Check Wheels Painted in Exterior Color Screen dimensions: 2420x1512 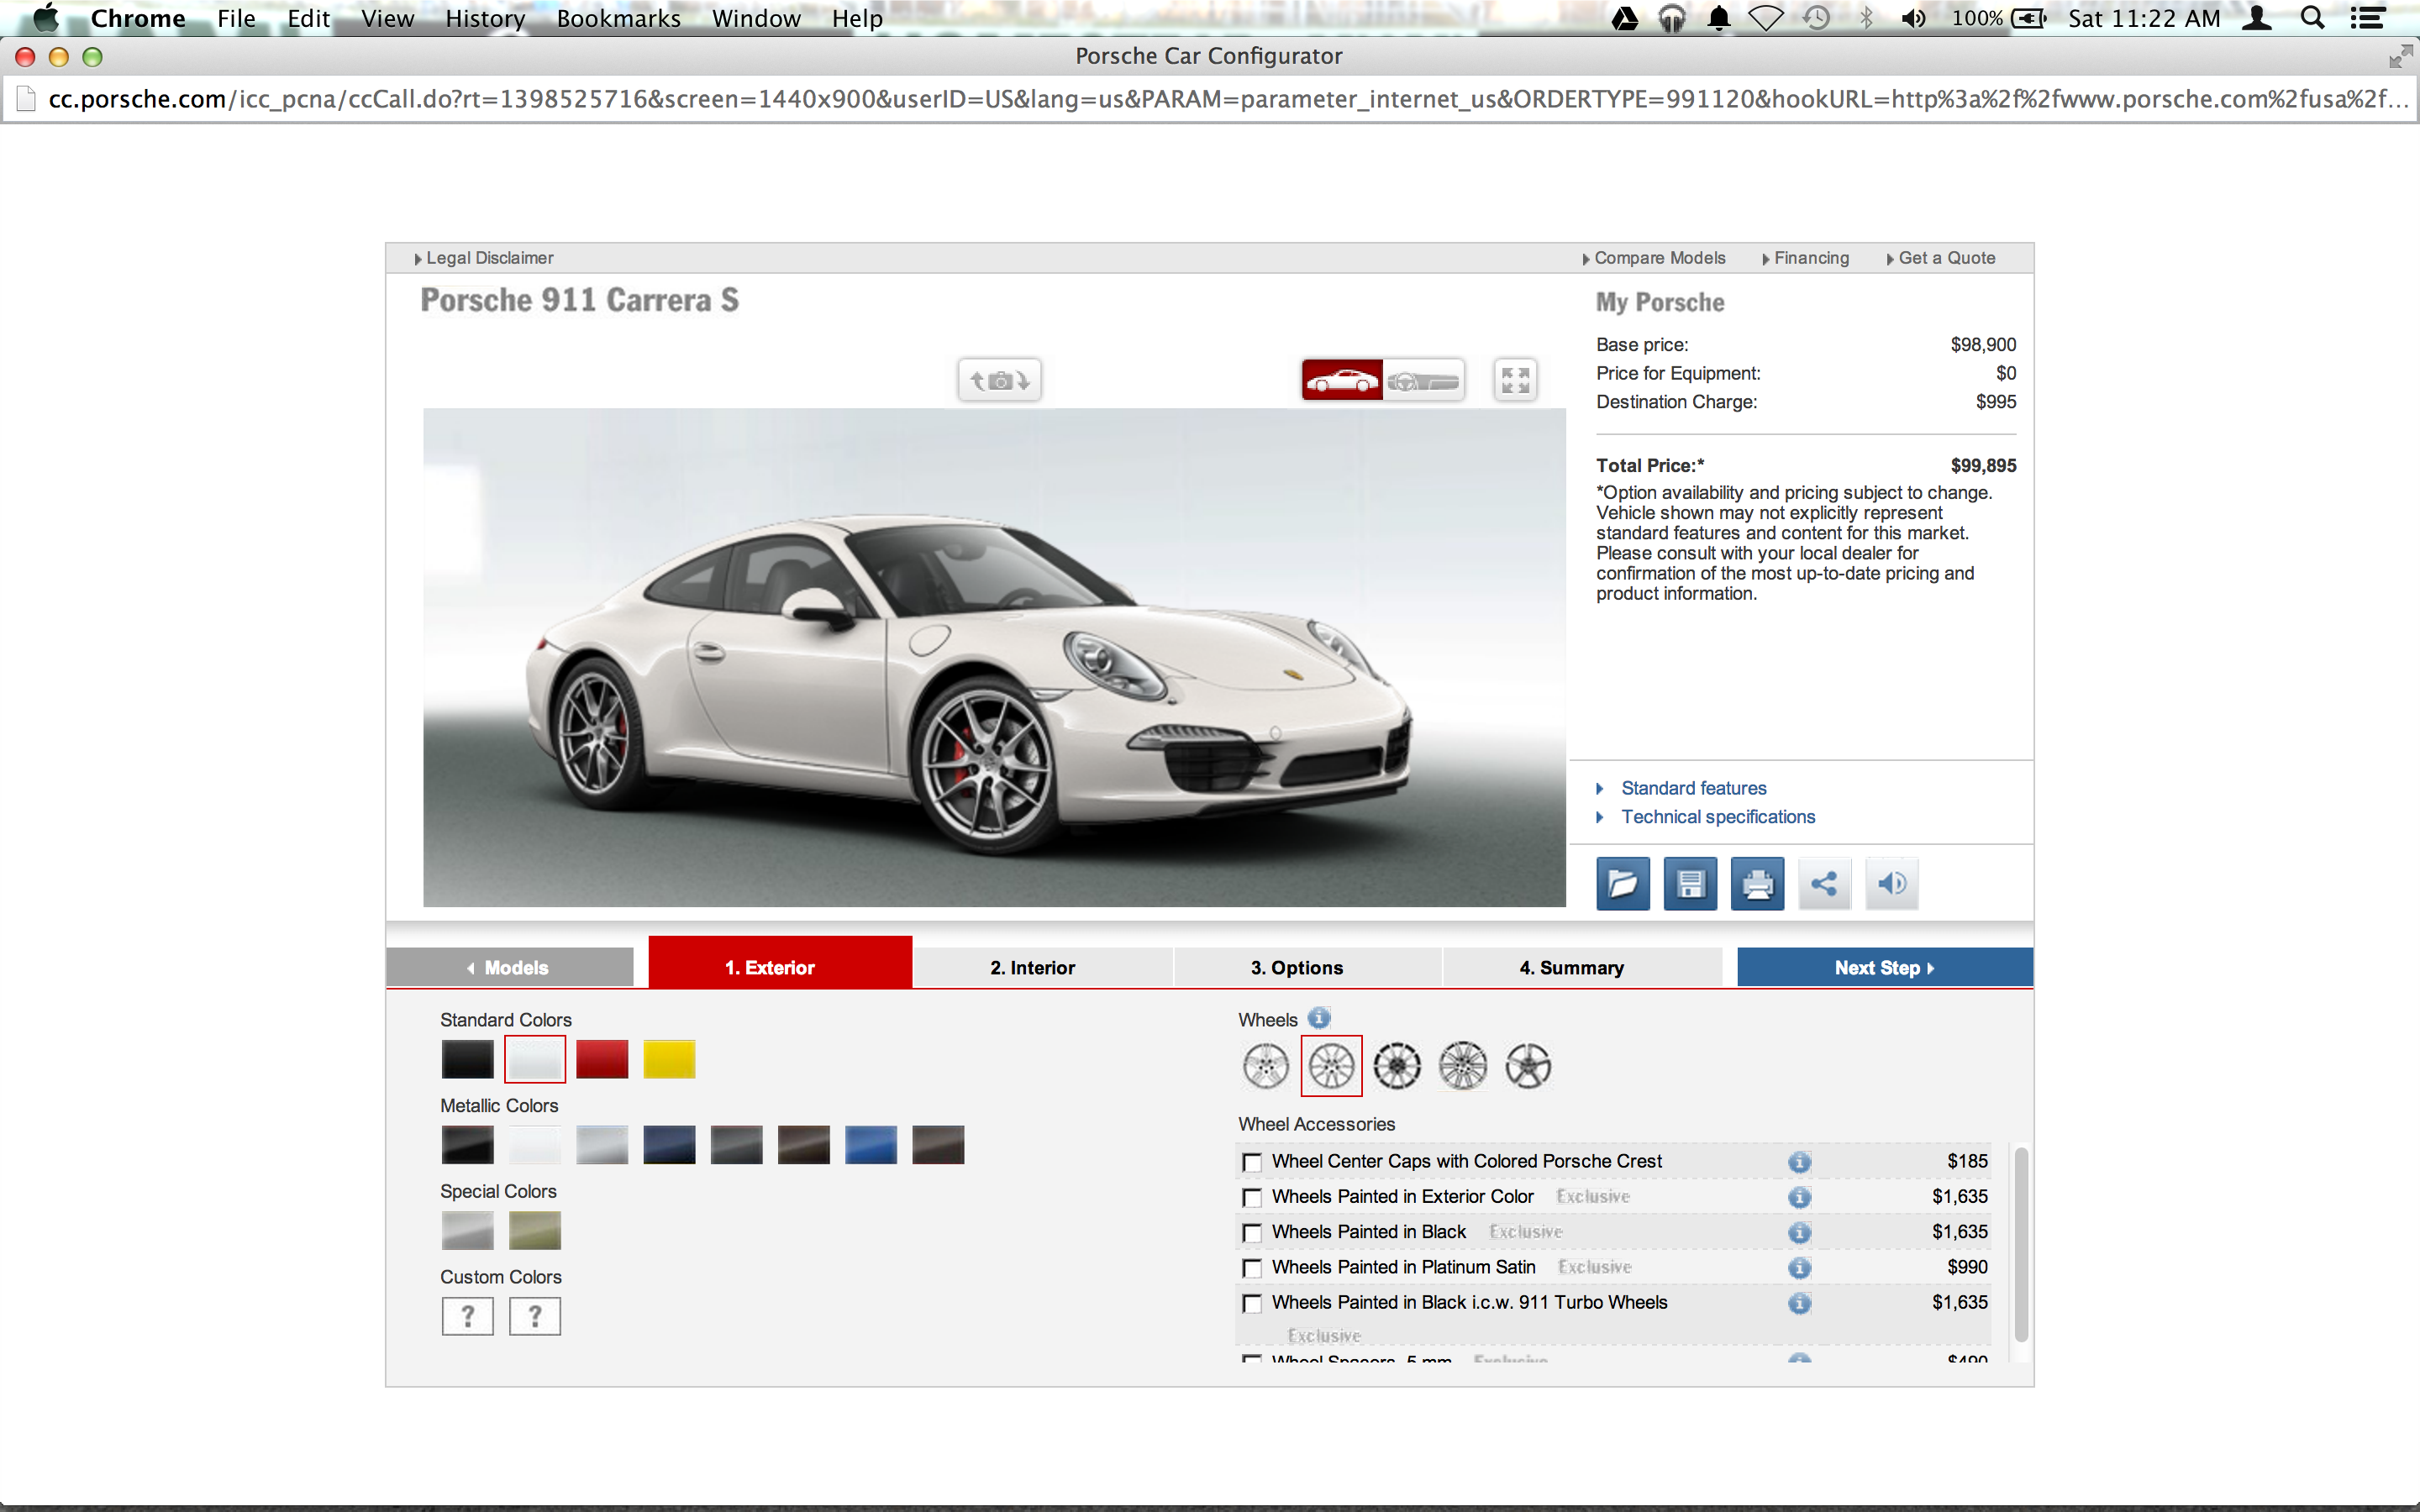[1251, 1197]
